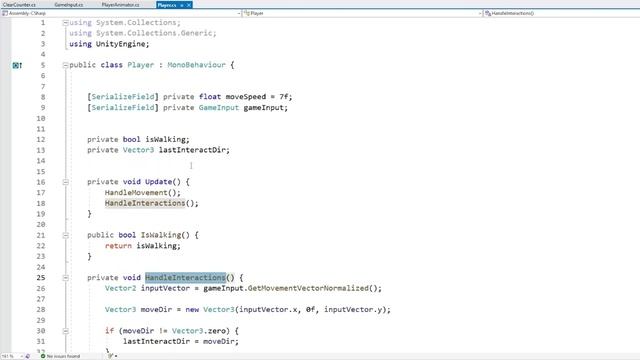Viewport: 640px width, 360px height.
Task: Switch to the PlayerAnimator.cs tab
Action: pyautogui.click(x=120, y=5)
